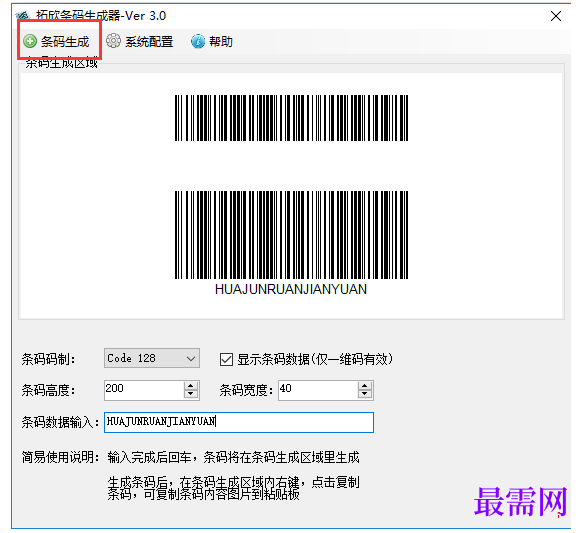Click the blue info 帮助 icon
586x533 pixels.
(x=198, y=41)
